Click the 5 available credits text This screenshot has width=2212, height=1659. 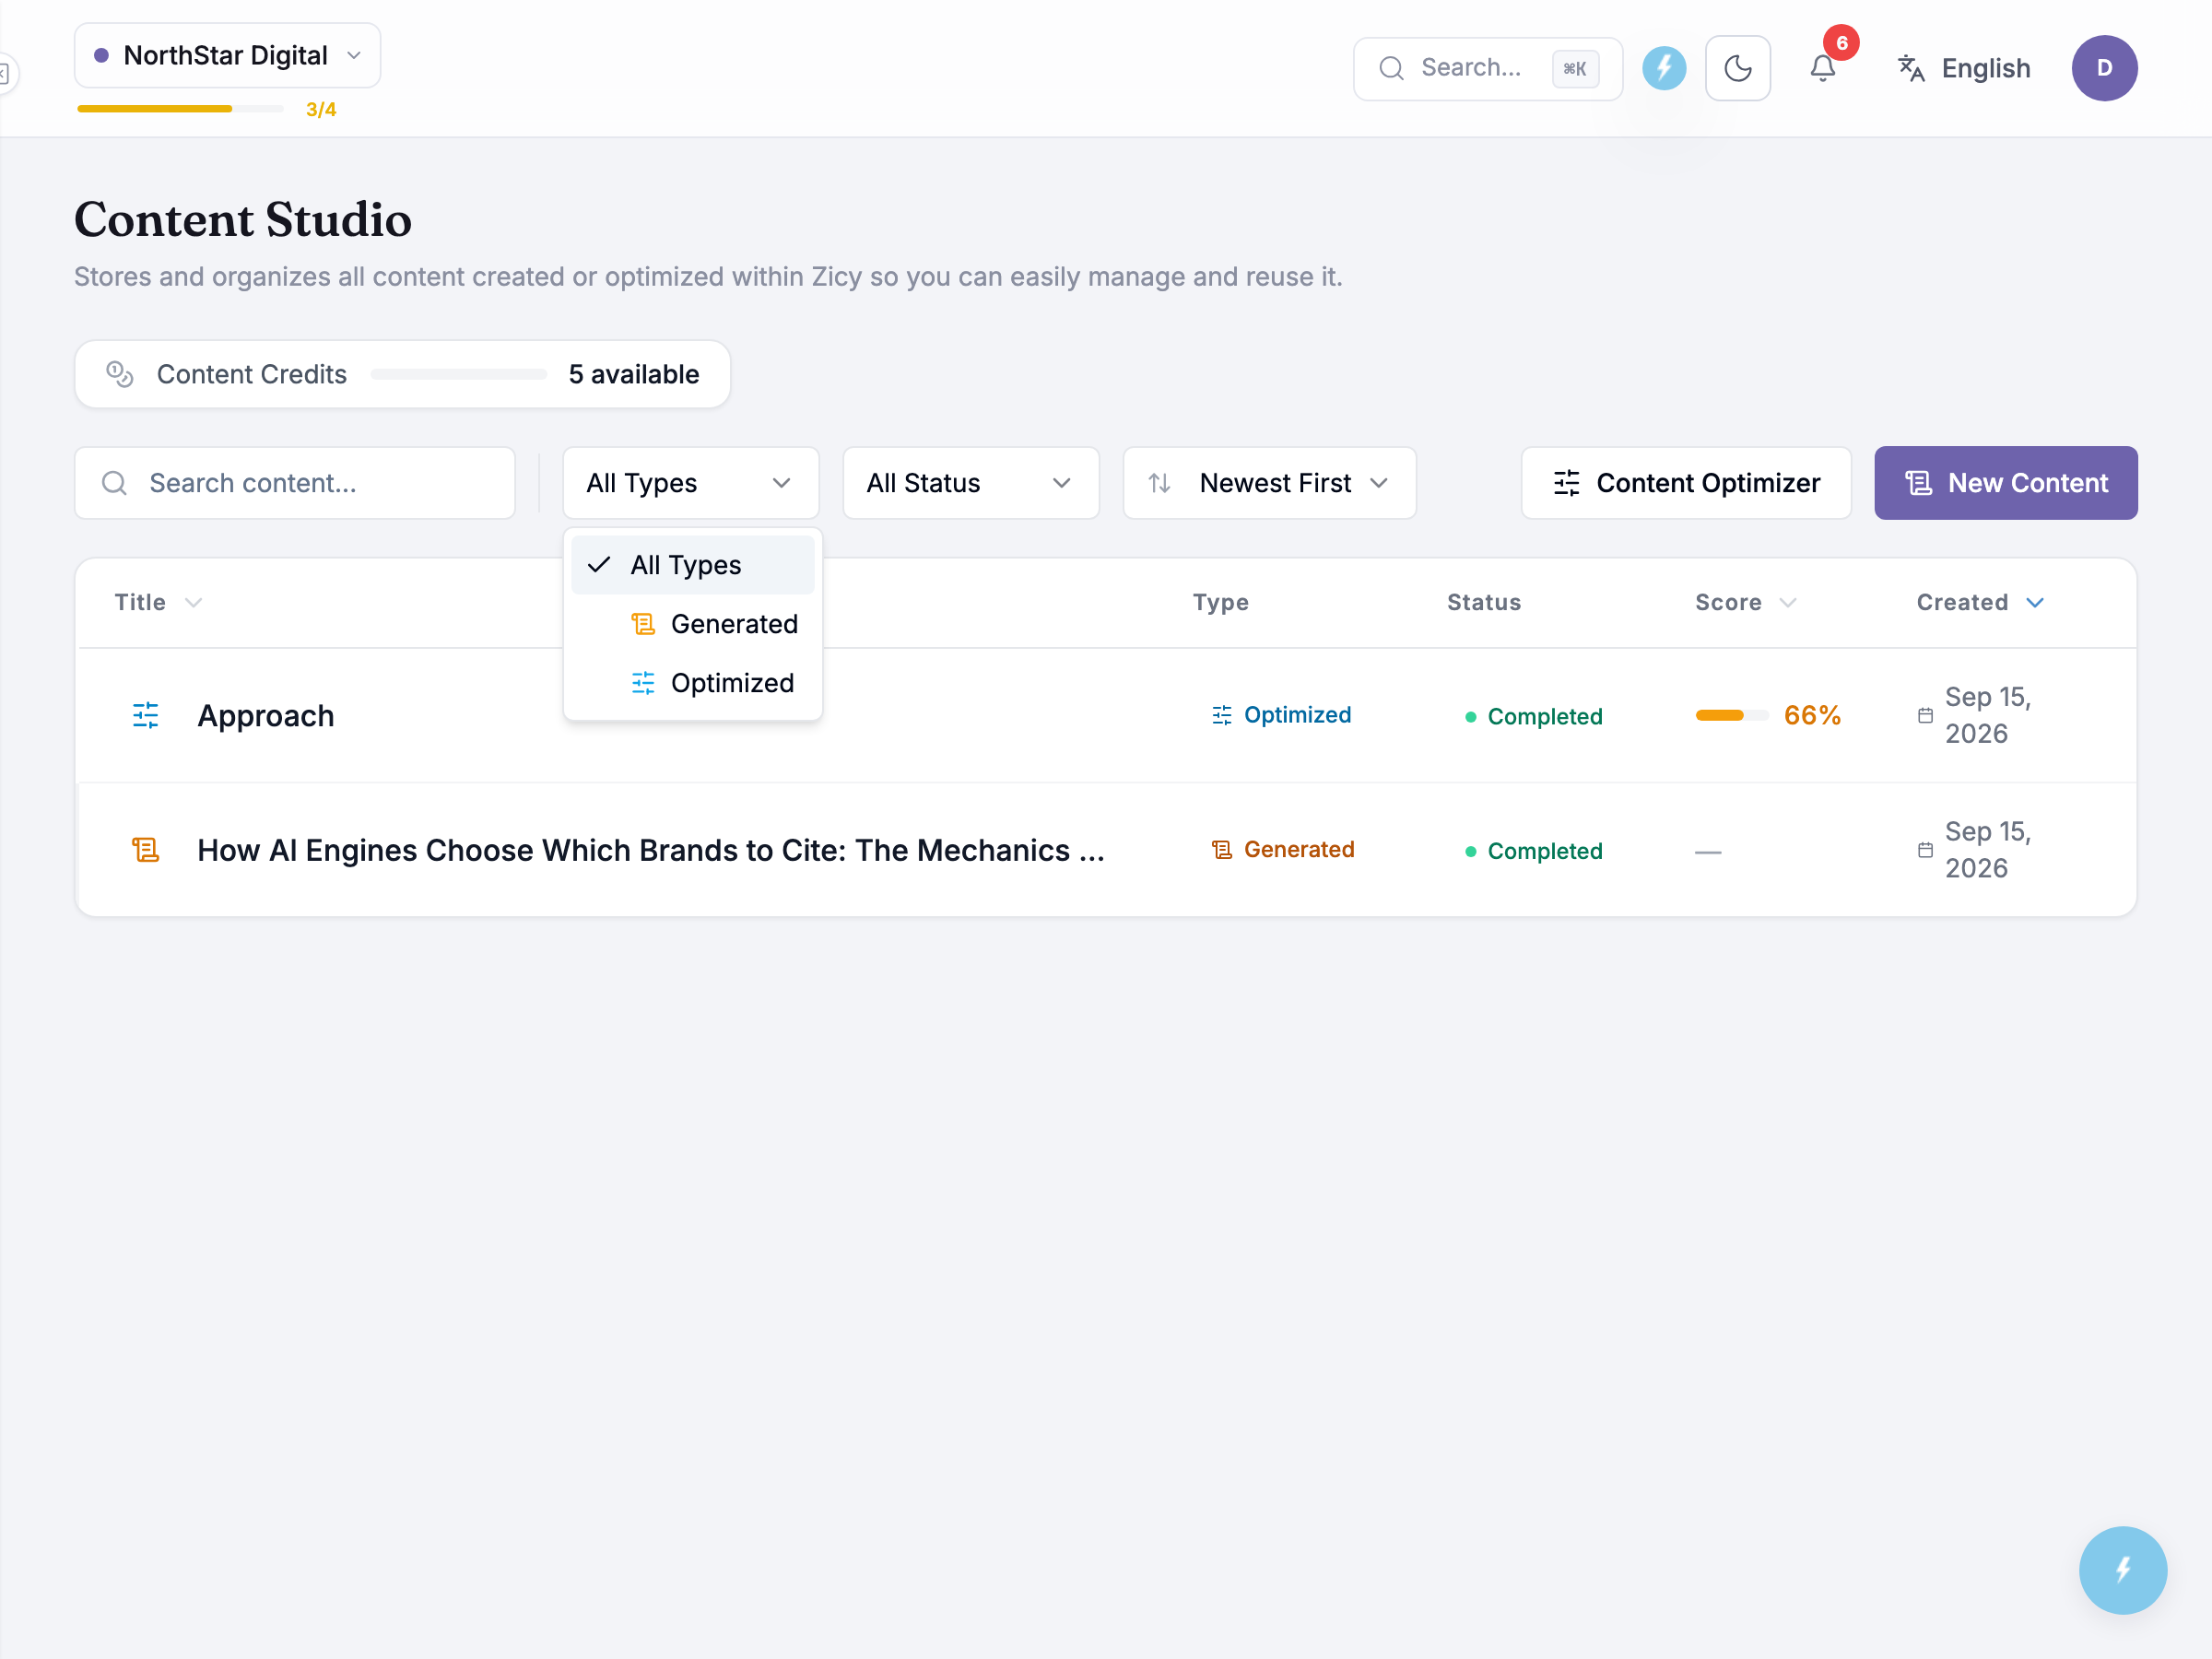pyautogui.click(x=634, y=374)
